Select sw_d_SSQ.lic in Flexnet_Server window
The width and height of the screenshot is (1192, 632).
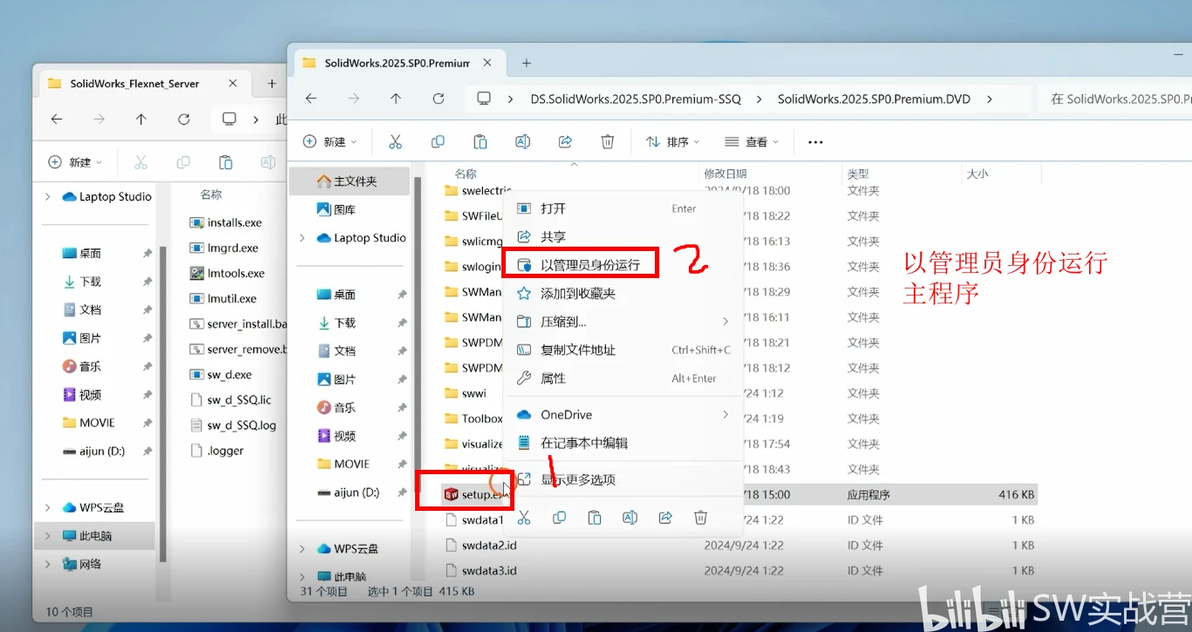pos(239,400)
